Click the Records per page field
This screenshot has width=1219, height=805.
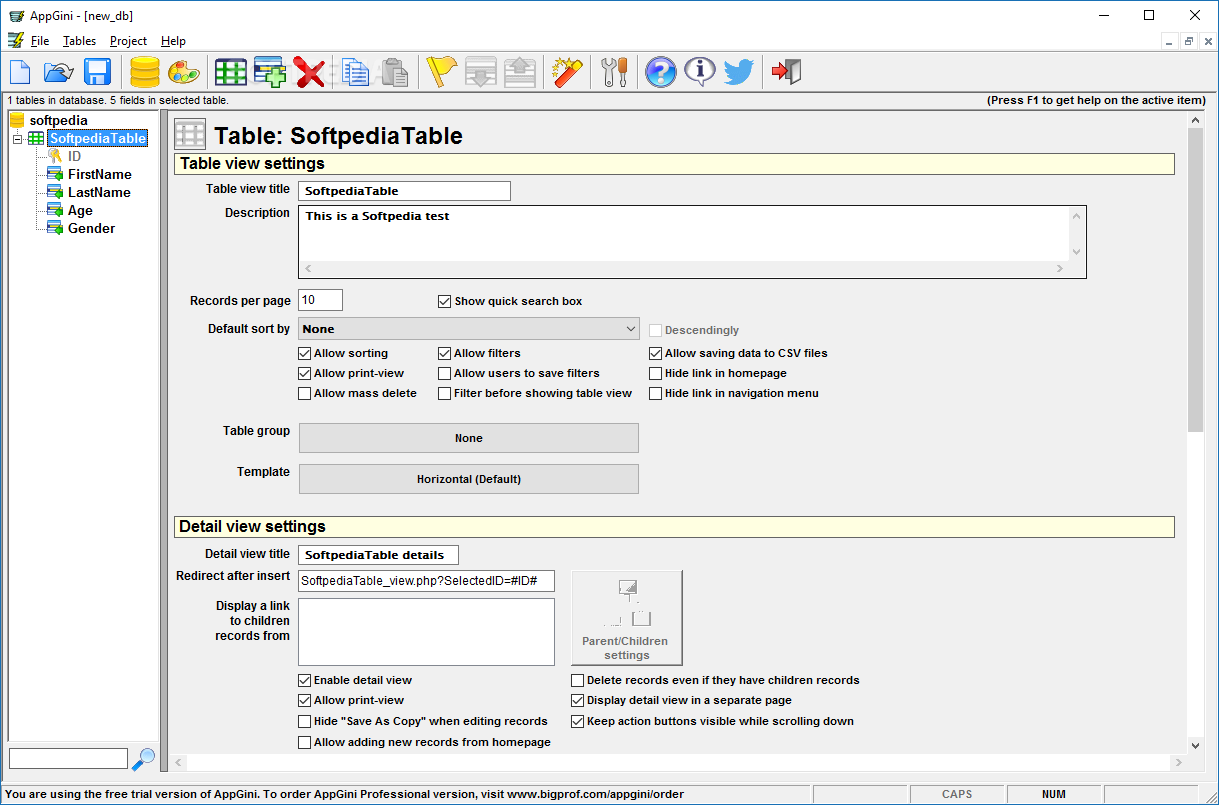click(x=320, y=300)
